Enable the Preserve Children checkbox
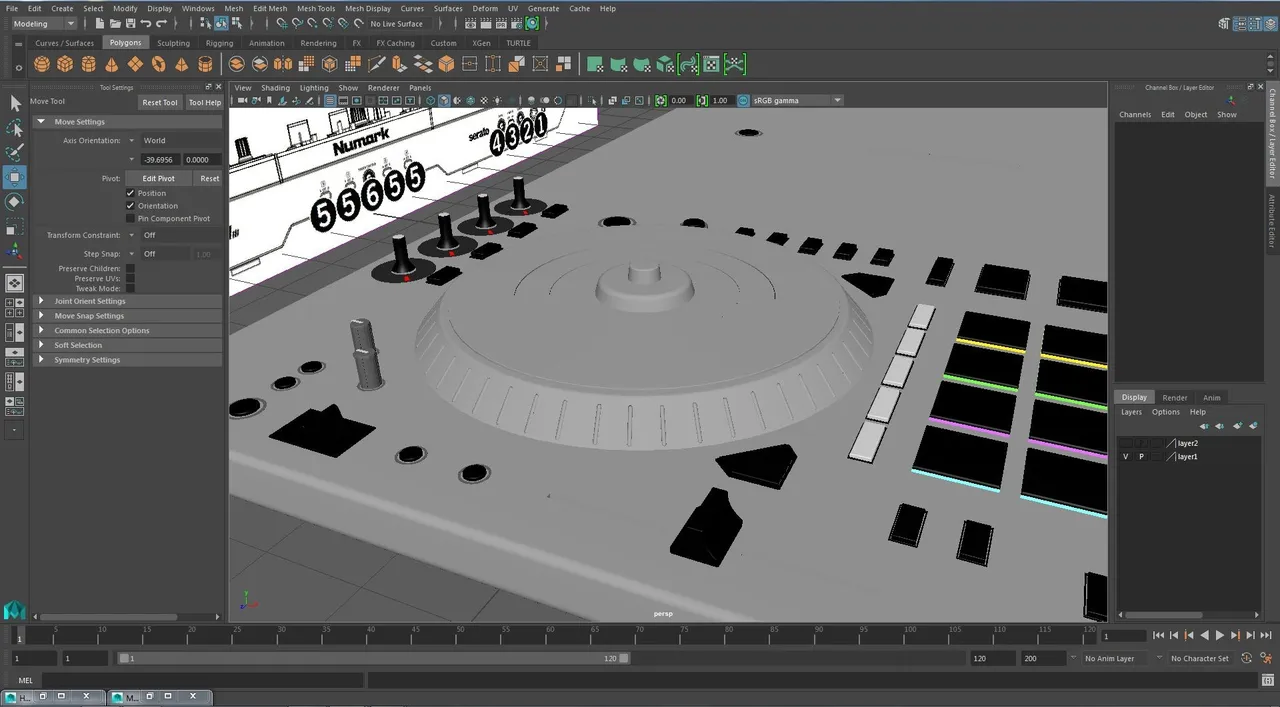 coord(130,268)
